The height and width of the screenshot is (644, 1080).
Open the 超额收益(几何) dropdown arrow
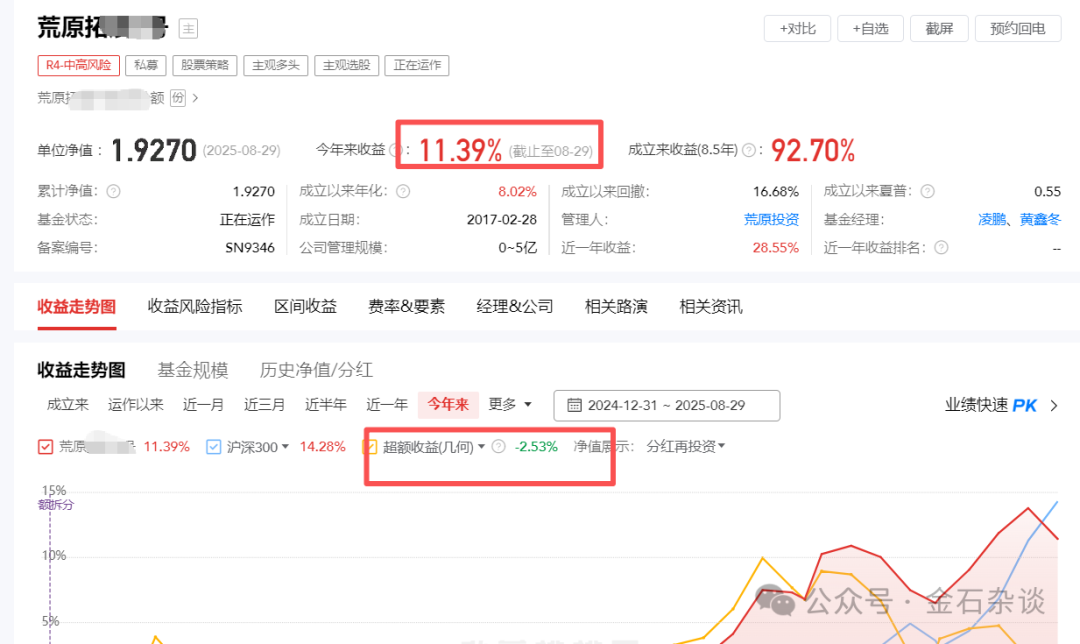[x=481, y=446]
